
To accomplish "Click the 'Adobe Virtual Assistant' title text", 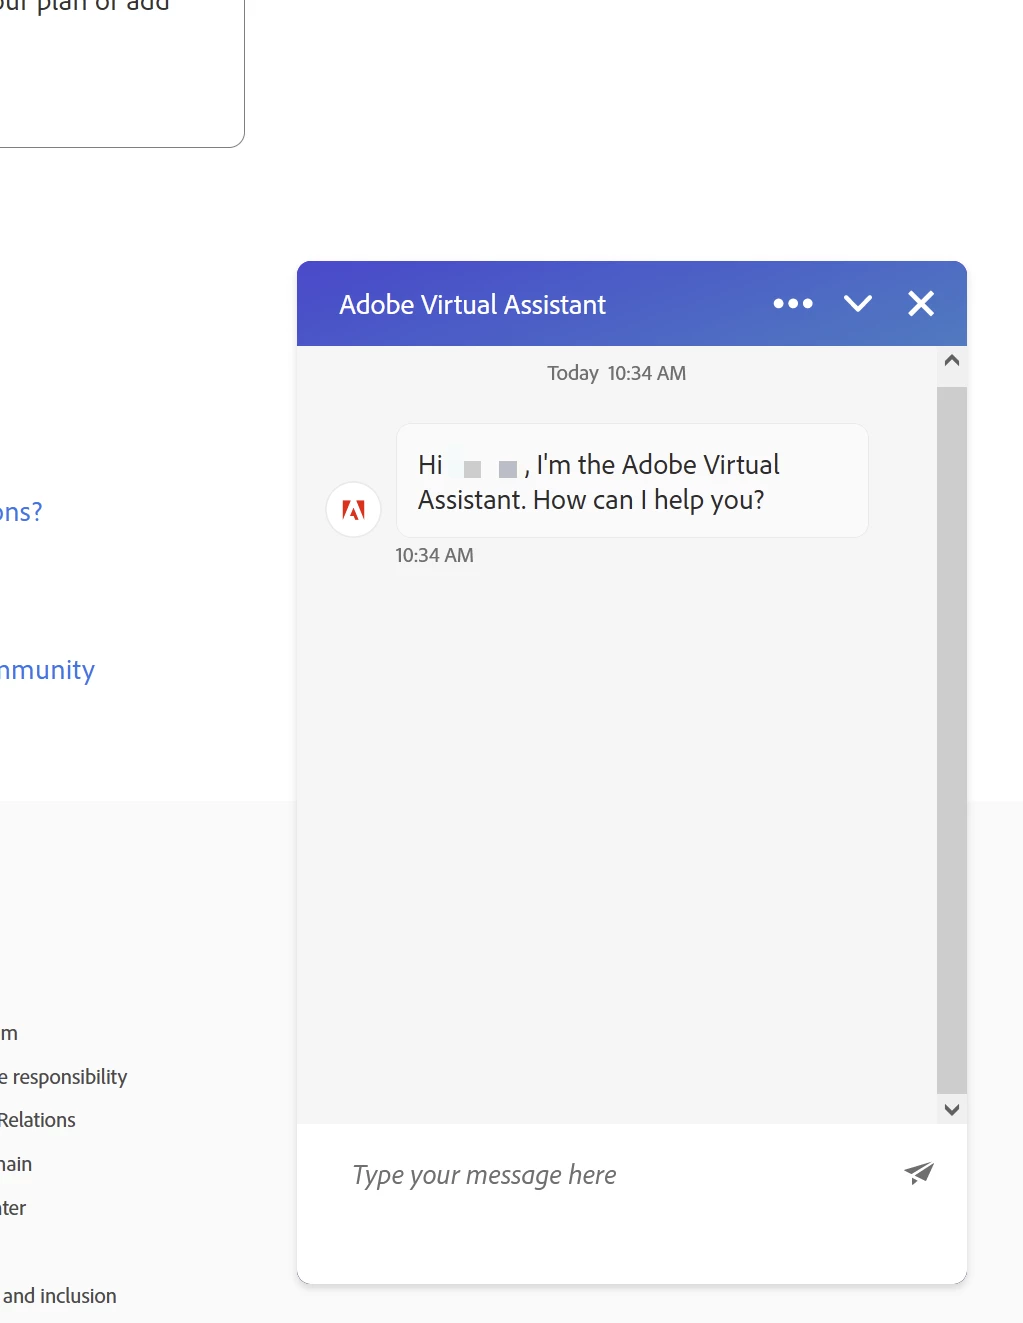I will click(473, 304).
